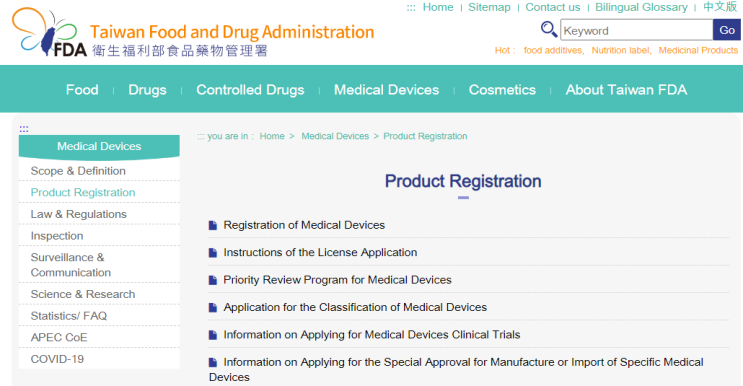Switch to the 中文版 Chinese version
Viewport: 743px width, 386px height.
(720, 7)
